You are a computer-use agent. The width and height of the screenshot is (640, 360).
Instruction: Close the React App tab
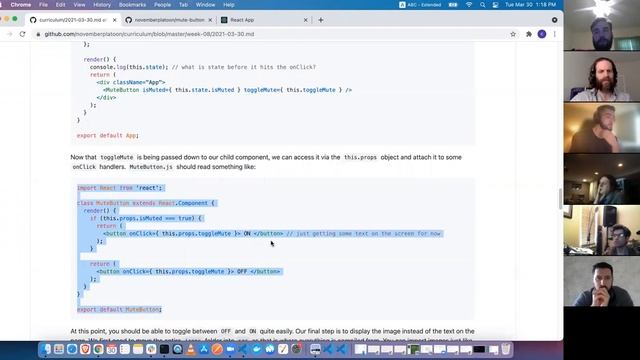[305, 20]
